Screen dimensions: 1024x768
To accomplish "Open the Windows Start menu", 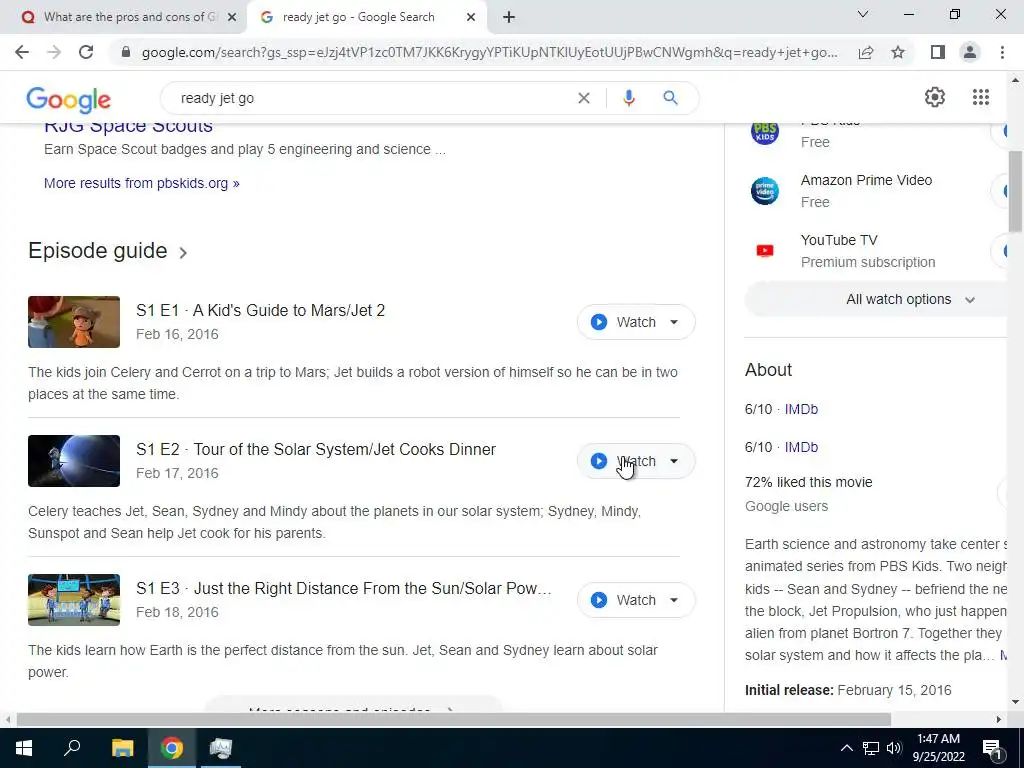I will (x=24, y=748).
